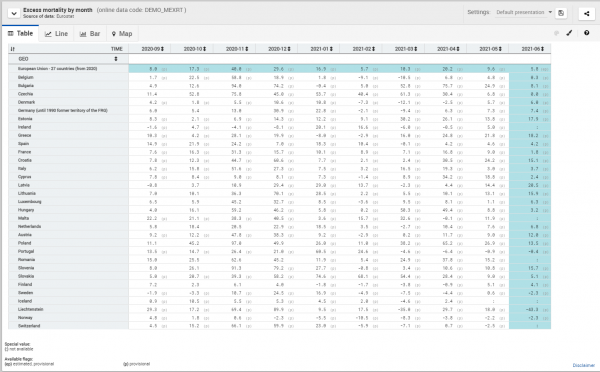Click the TIME header label
This screenshot has height=372, width=600.
[117, 49]
